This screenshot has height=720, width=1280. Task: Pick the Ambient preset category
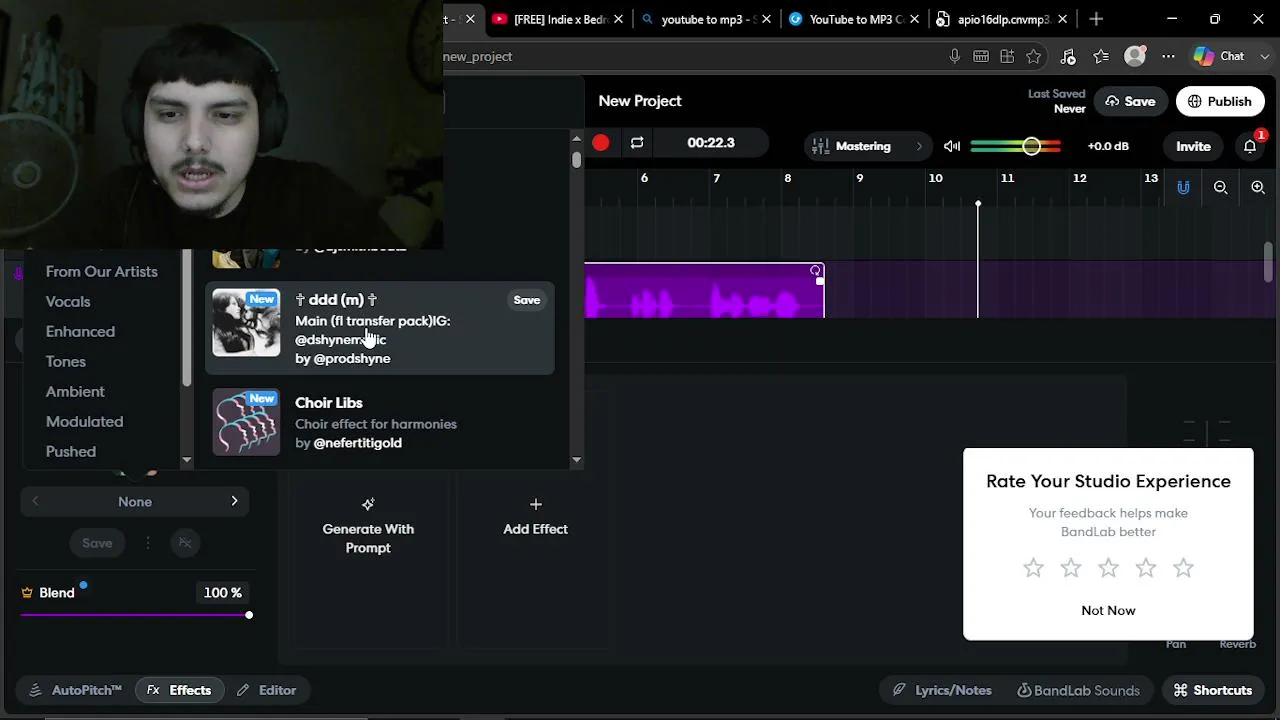click(75, 391)
